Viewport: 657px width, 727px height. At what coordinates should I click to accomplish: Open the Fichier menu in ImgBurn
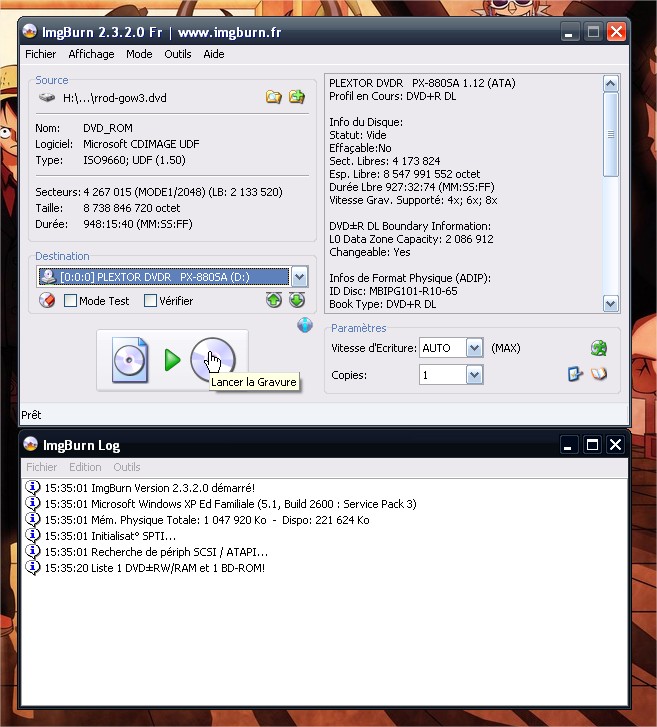(40, 54)
